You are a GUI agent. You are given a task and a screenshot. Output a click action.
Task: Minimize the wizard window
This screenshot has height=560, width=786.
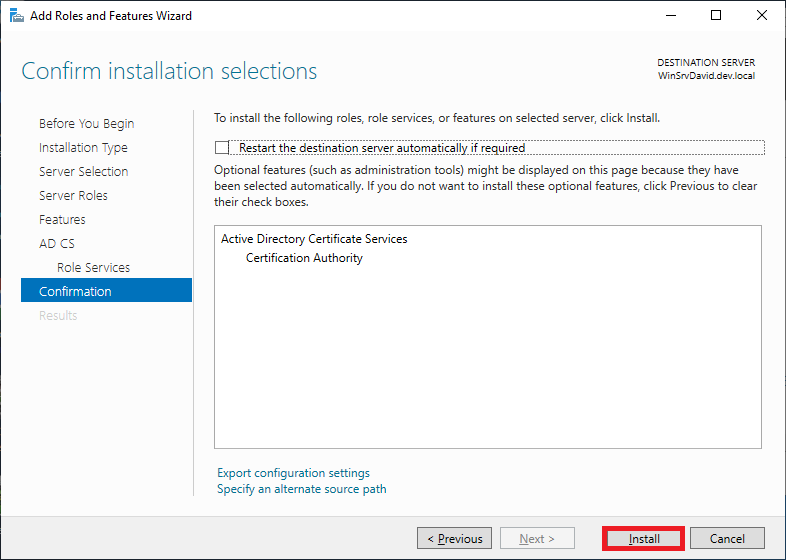click(x=671, y=16)
